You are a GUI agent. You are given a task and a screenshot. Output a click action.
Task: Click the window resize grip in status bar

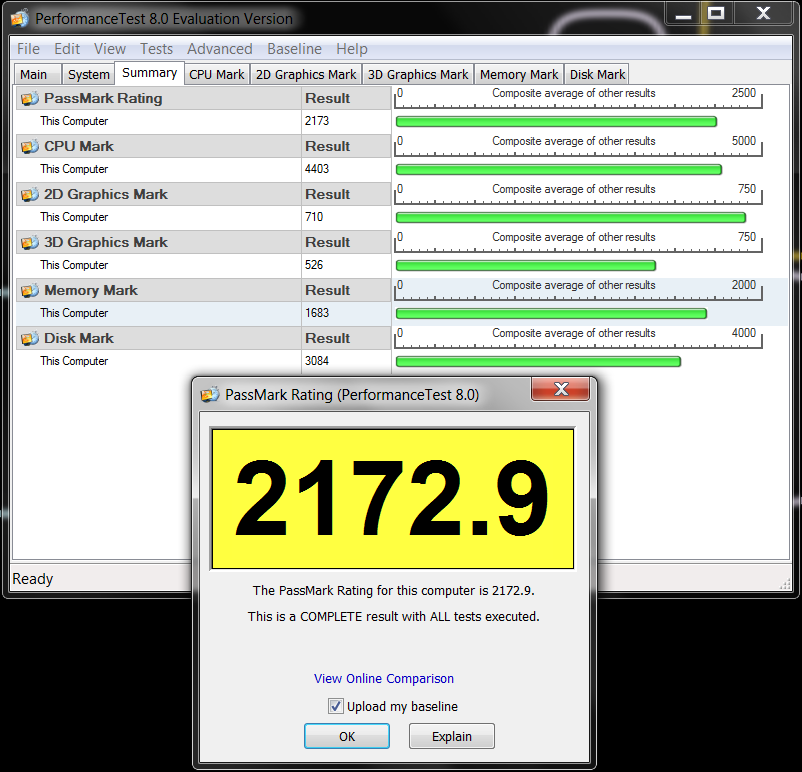(x=785, y=584)
